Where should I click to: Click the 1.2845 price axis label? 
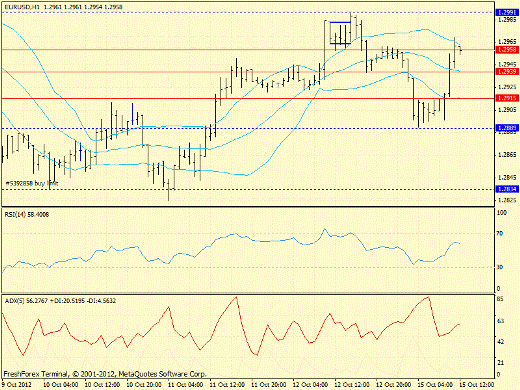[507, 177]
